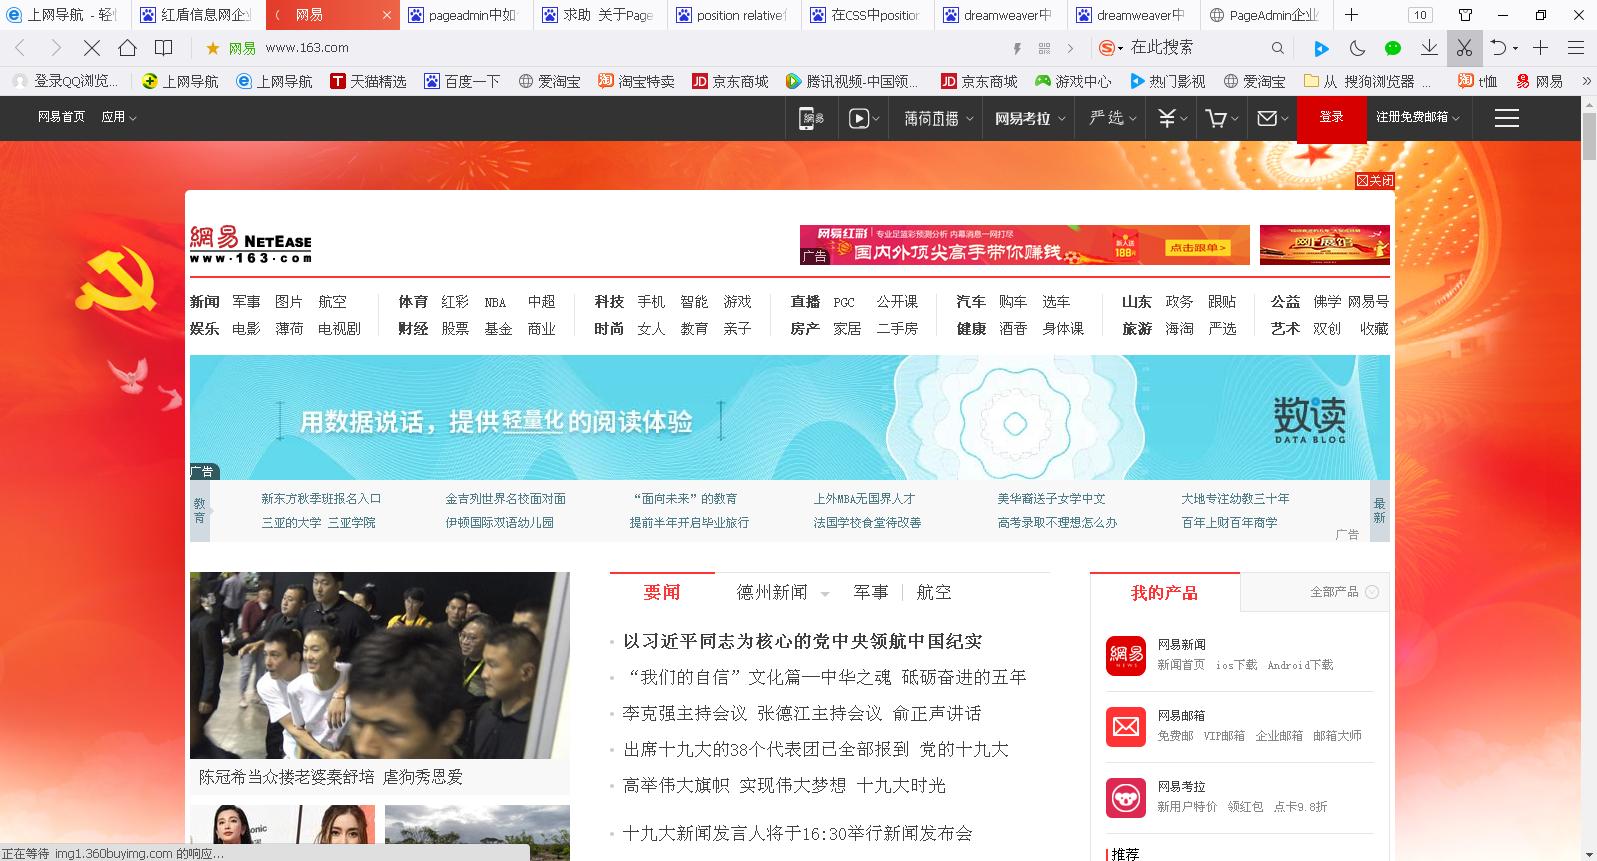Open 网易邮箱 product icon
The image size is (1597, 861).
click(x=1126, y=727)
